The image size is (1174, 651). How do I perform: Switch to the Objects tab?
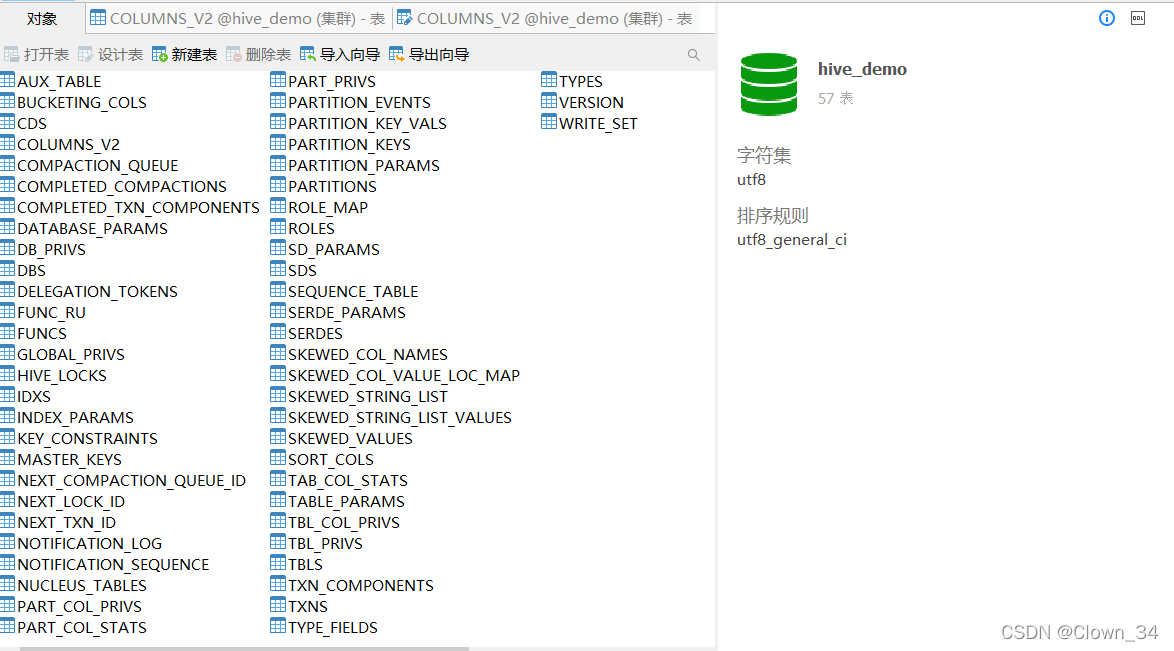click(42, 19)
